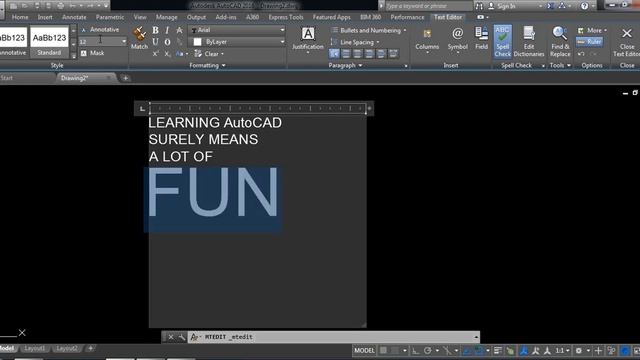Select the Standard text style thumbnail
640x360 pixels.
coord(49,41)
